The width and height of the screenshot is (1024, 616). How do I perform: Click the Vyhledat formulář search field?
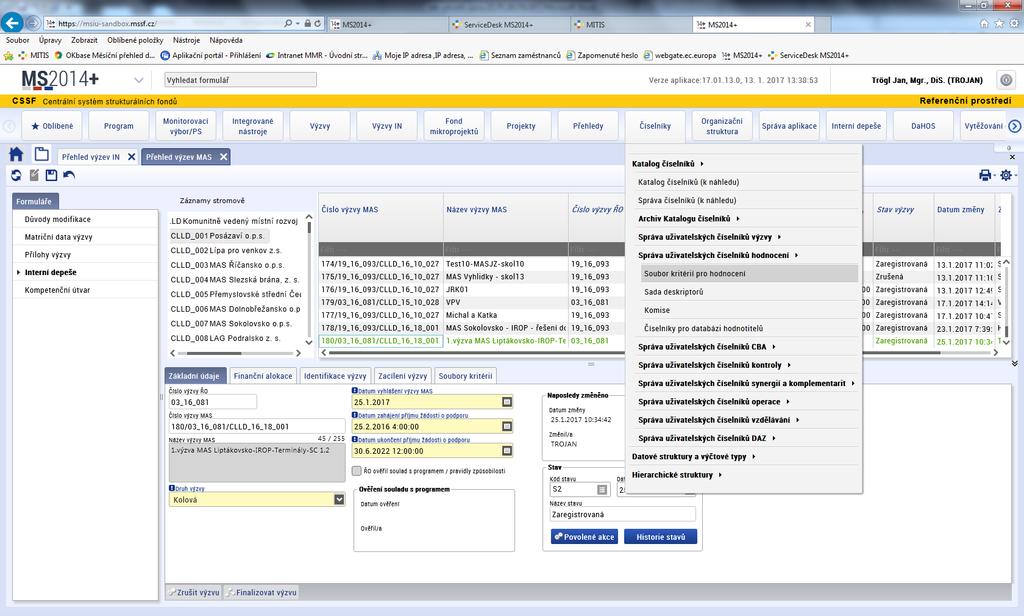pyautogui.click(x=240, y=80)
